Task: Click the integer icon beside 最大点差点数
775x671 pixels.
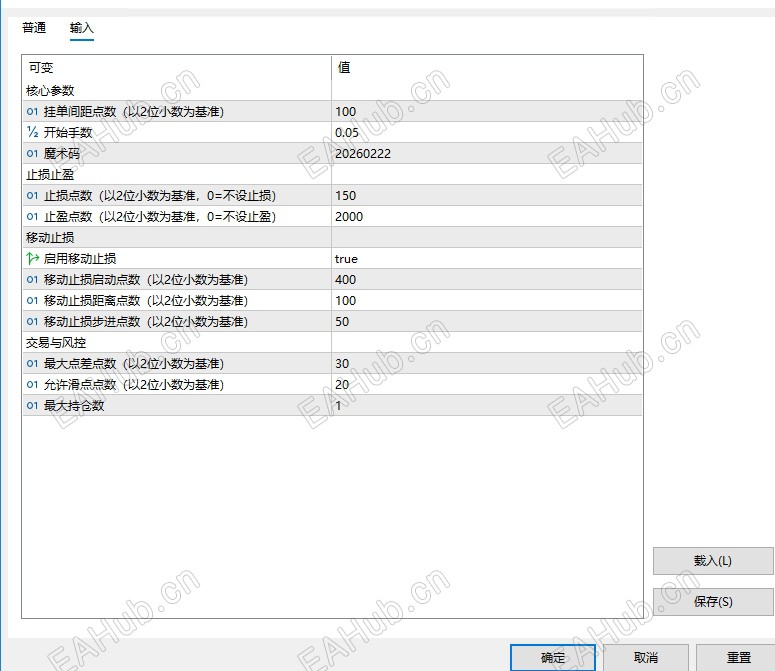Action: (x=32, y=364)
